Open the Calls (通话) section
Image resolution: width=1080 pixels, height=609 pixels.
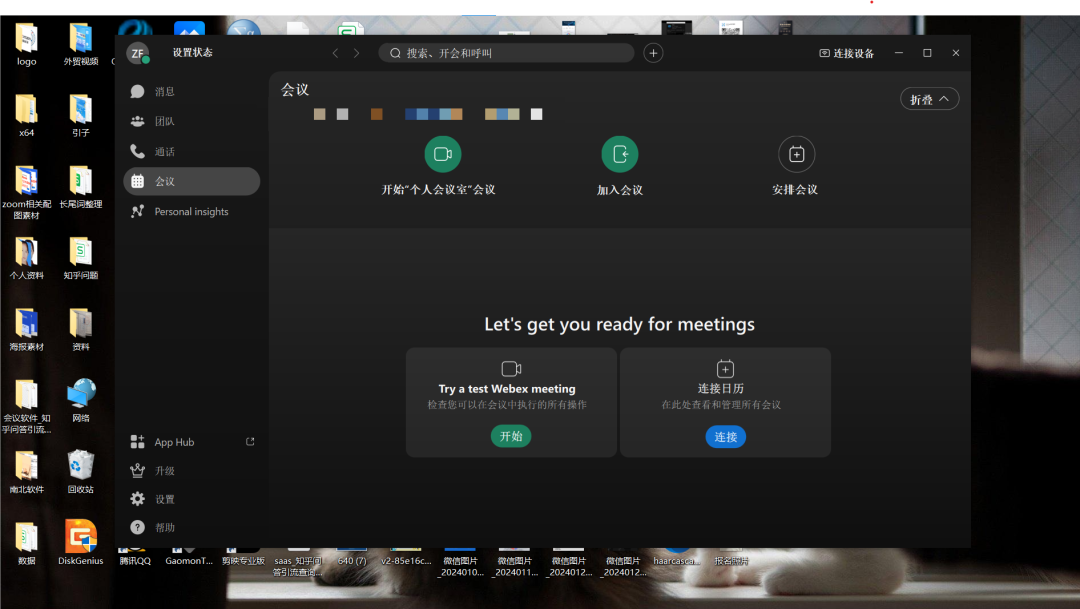point(165,151)
